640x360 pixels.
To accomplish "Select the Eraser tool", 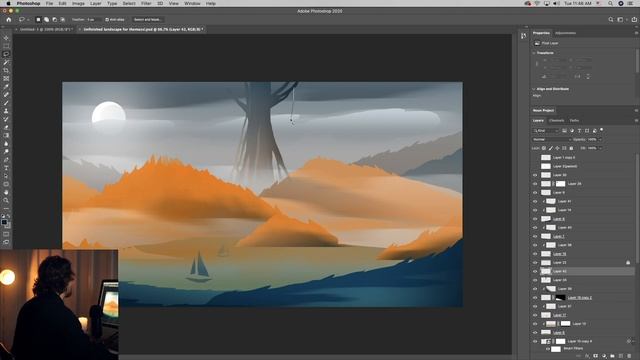I will click(x=6, y=127).
